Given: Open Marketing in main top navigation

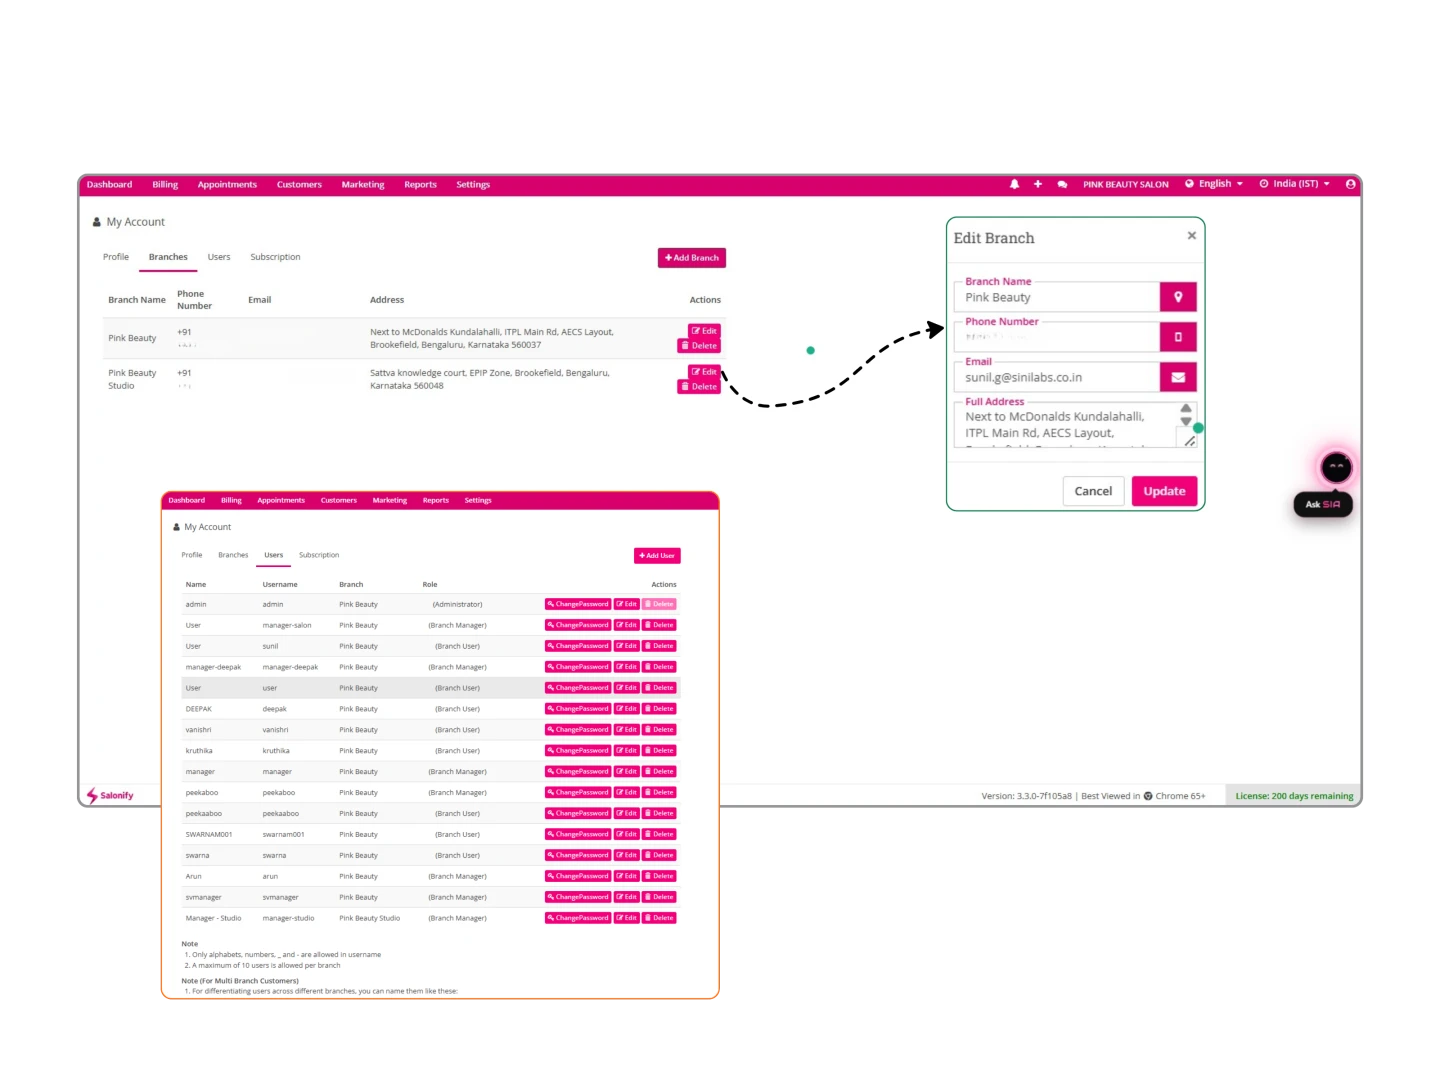Looking at the screenshot, I should [x=363, y=185].
